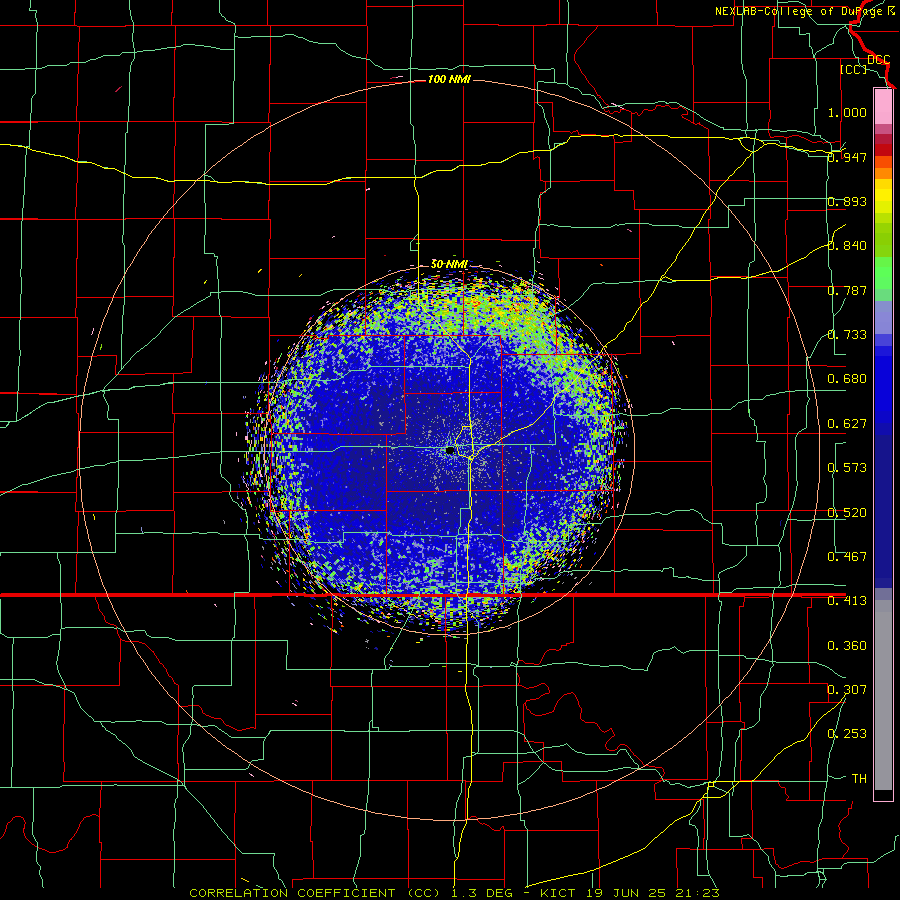900x900 pixels.
Task: Click the TH threshold label on the legend
Action: pyautogui.click(x=859, y=779)
